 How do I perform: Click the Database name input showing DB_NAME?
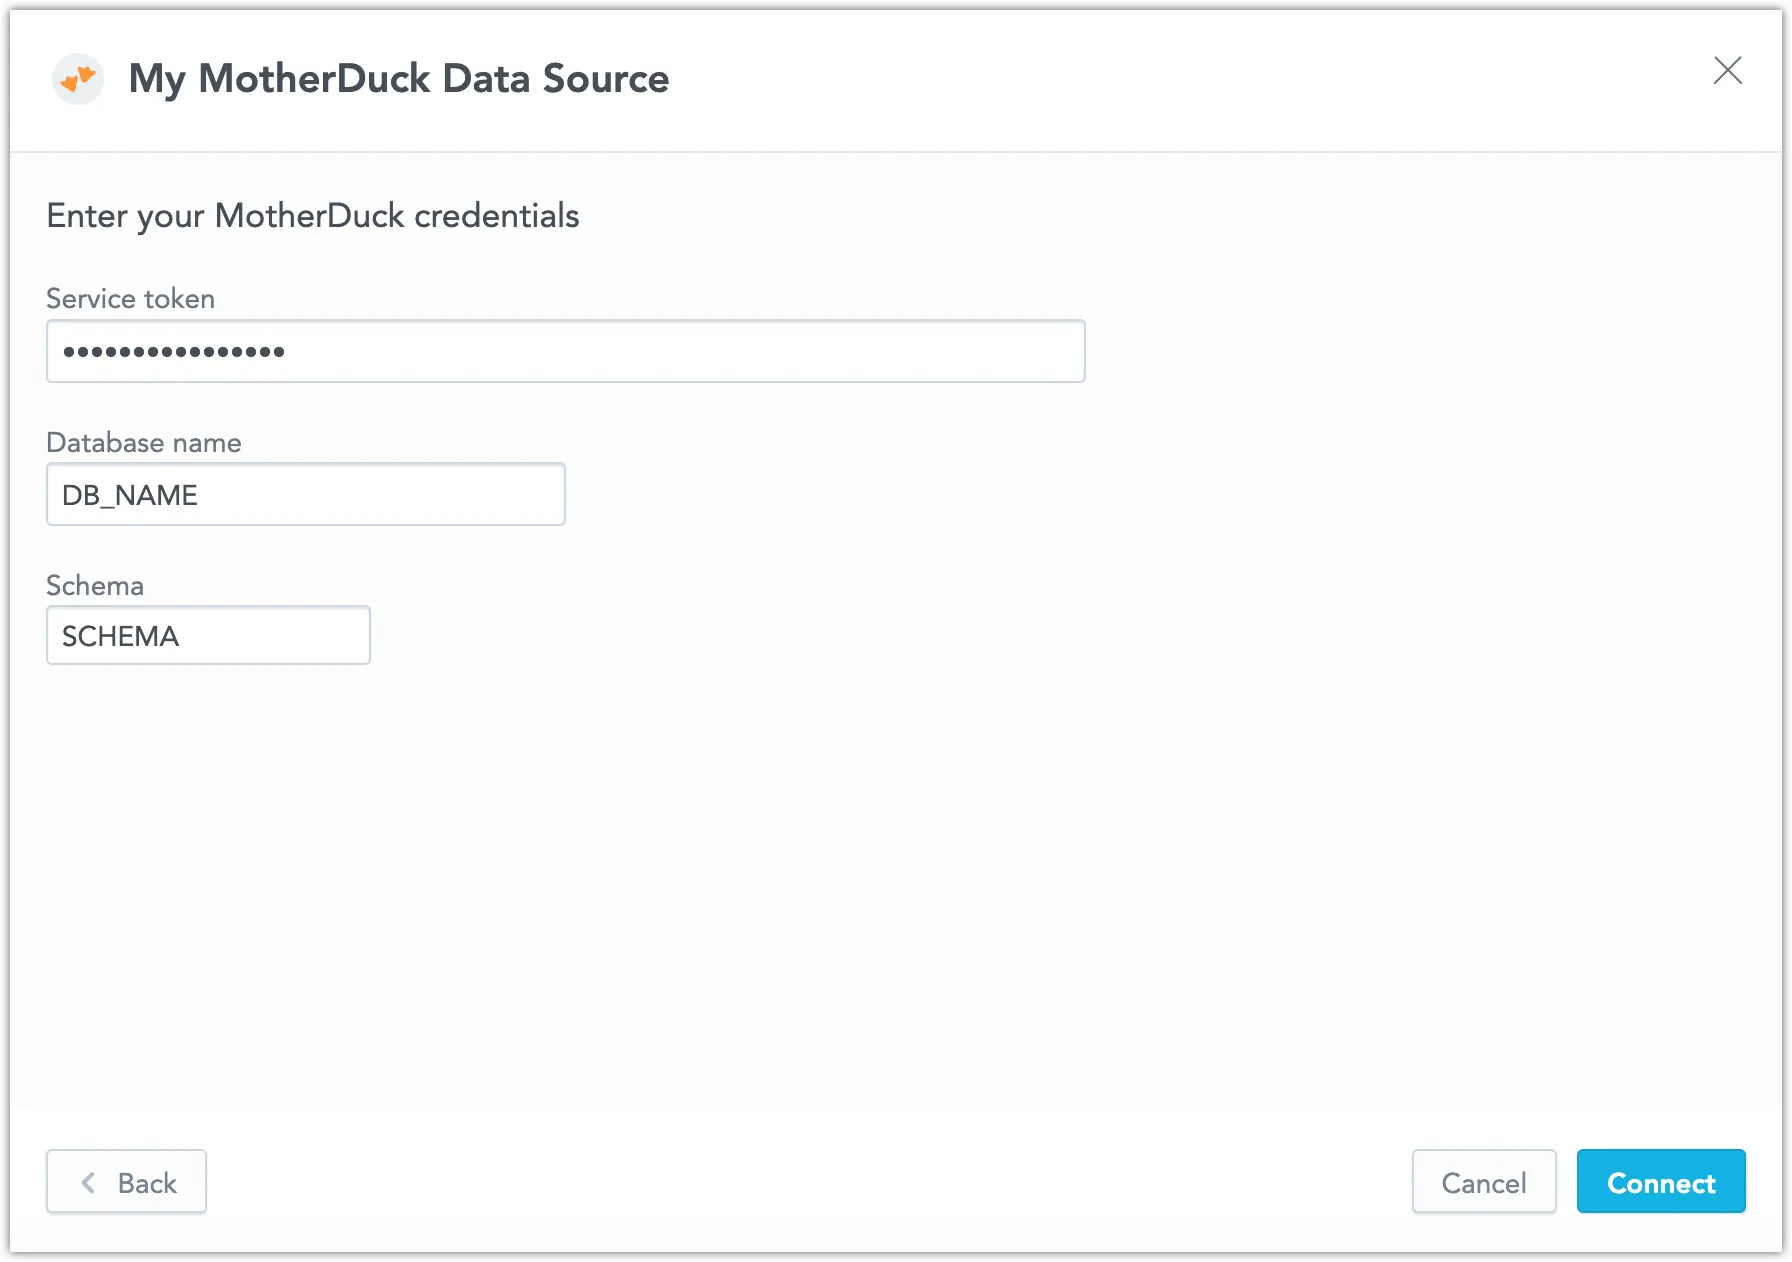[x=305, y=494]
